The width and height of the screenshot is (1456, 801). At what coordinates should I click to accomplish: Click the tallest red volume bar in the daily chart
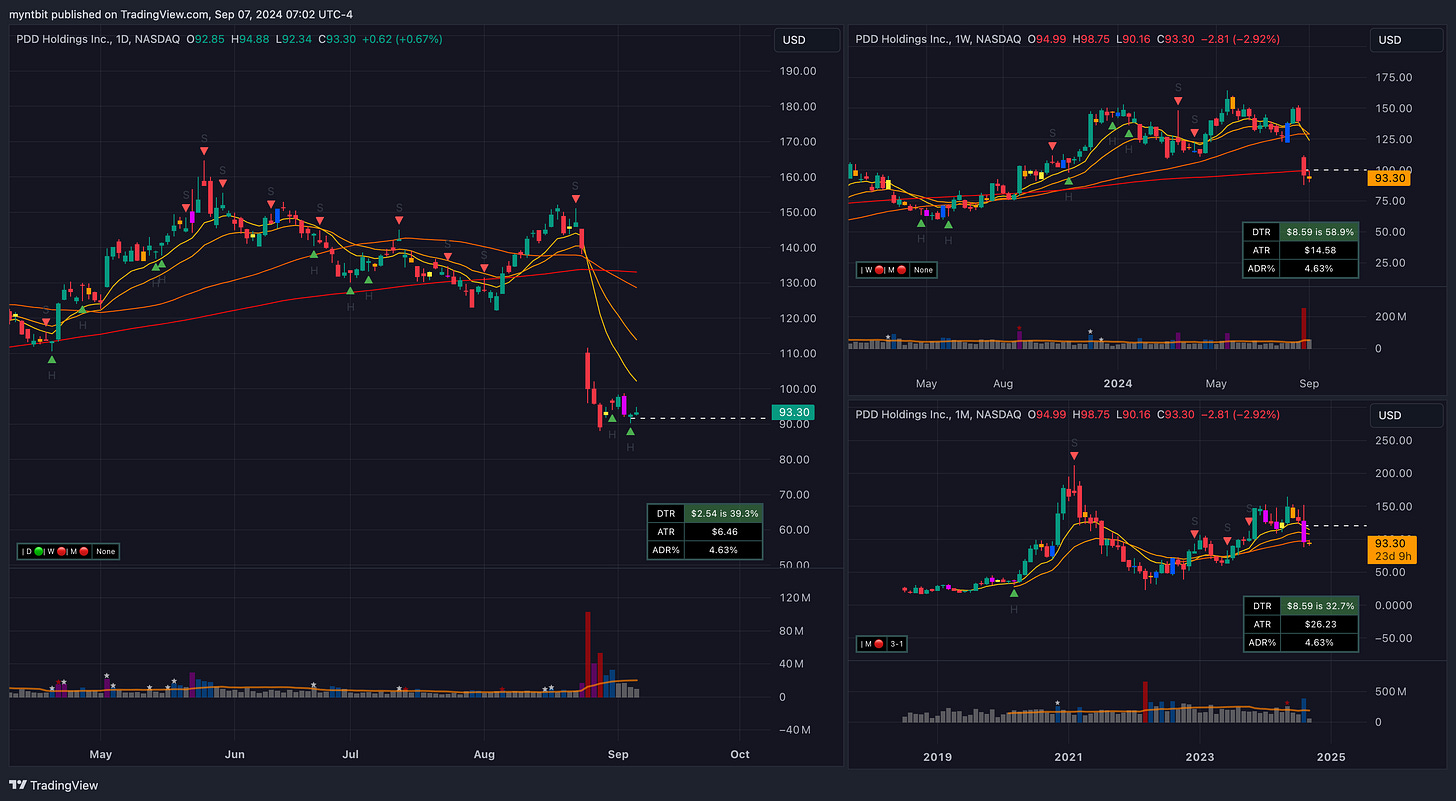point(587,655)
